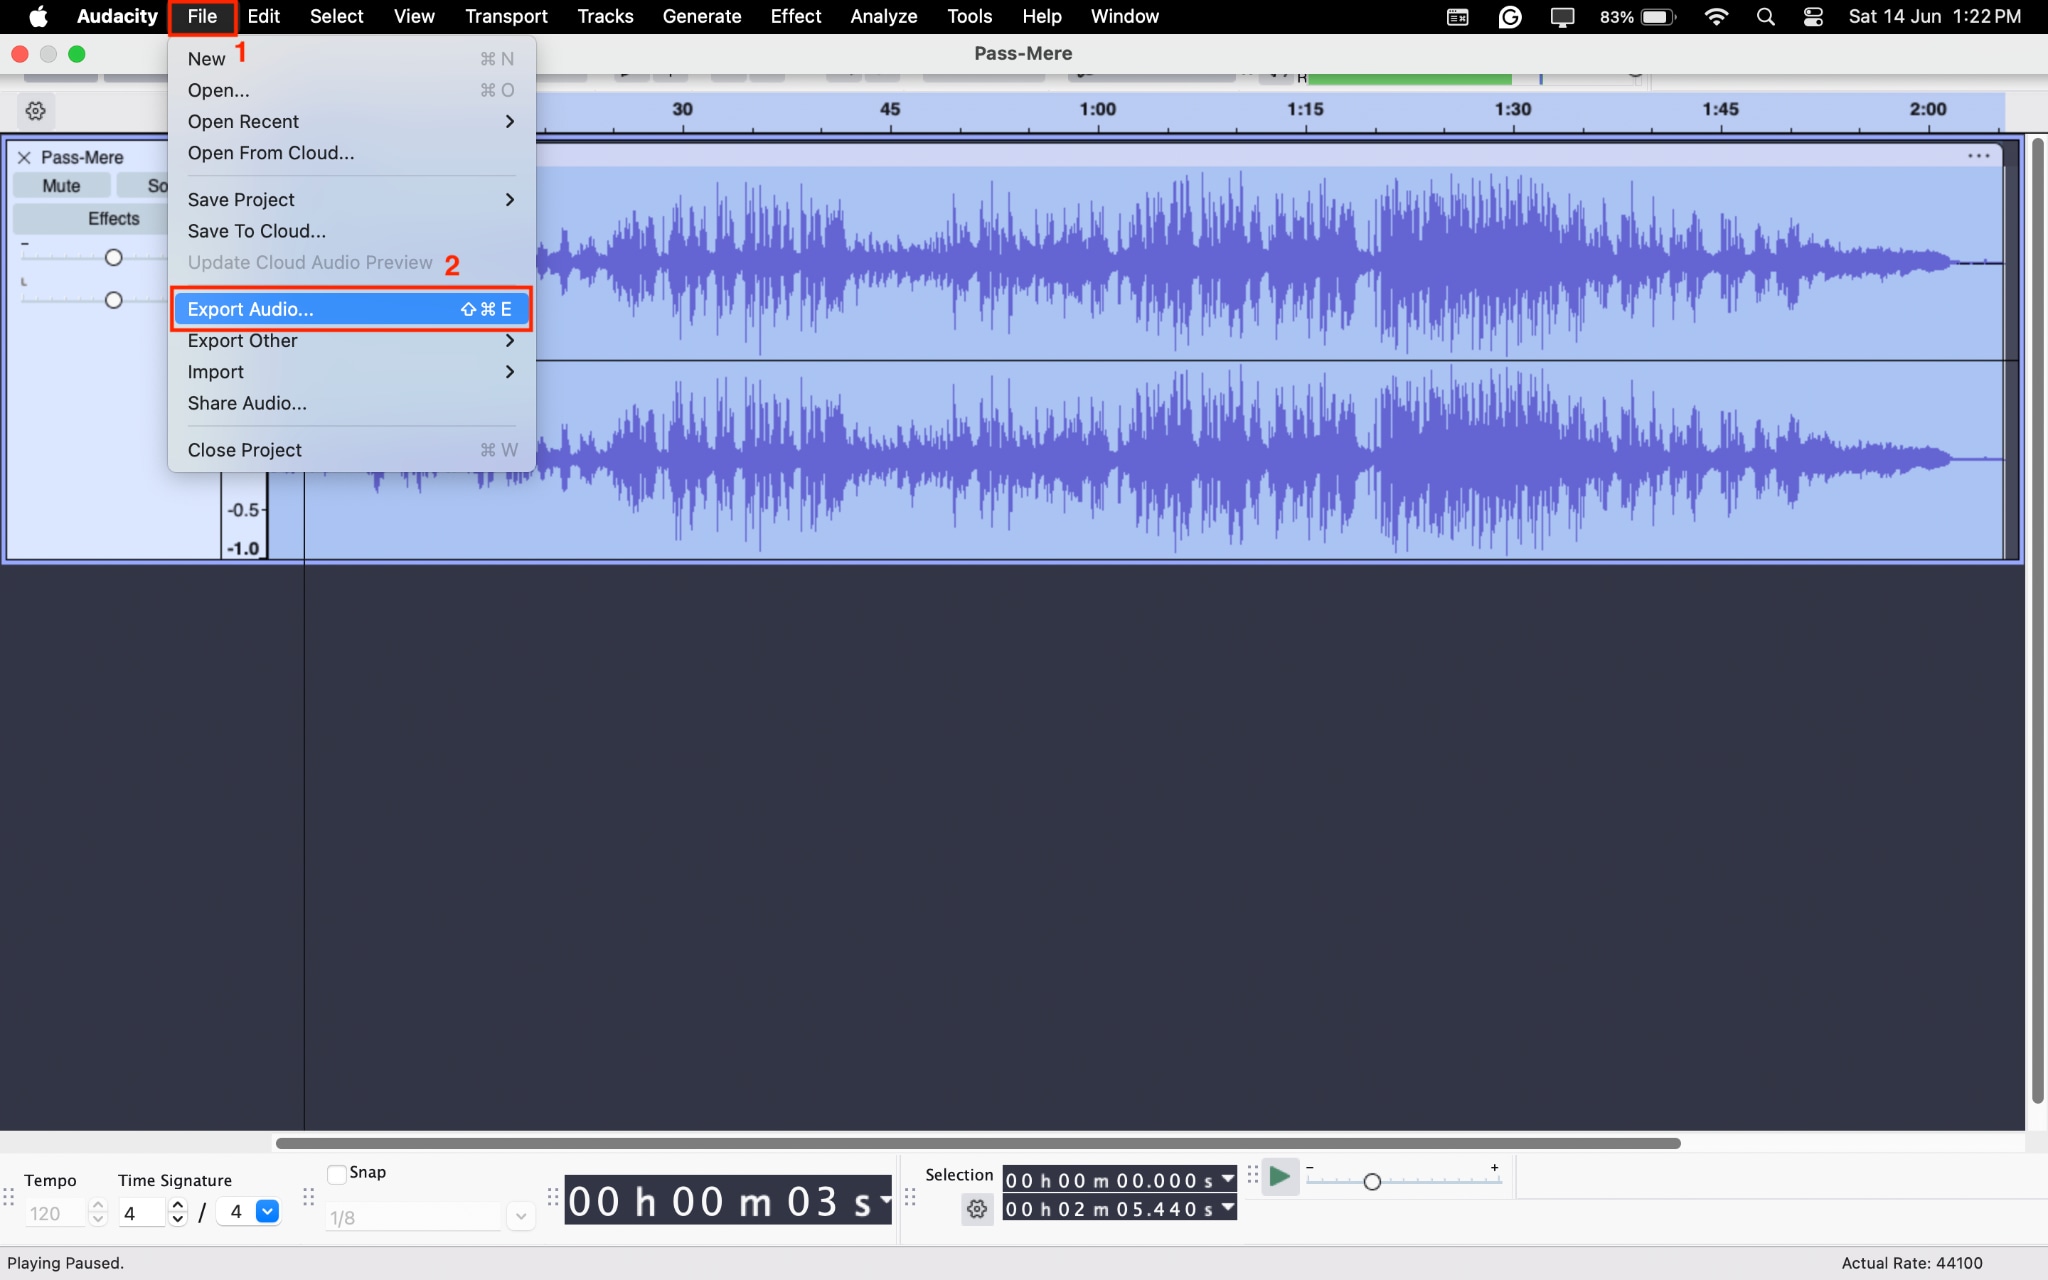Open the Transport menu
2048x1280 pixels.
[506, 16]
